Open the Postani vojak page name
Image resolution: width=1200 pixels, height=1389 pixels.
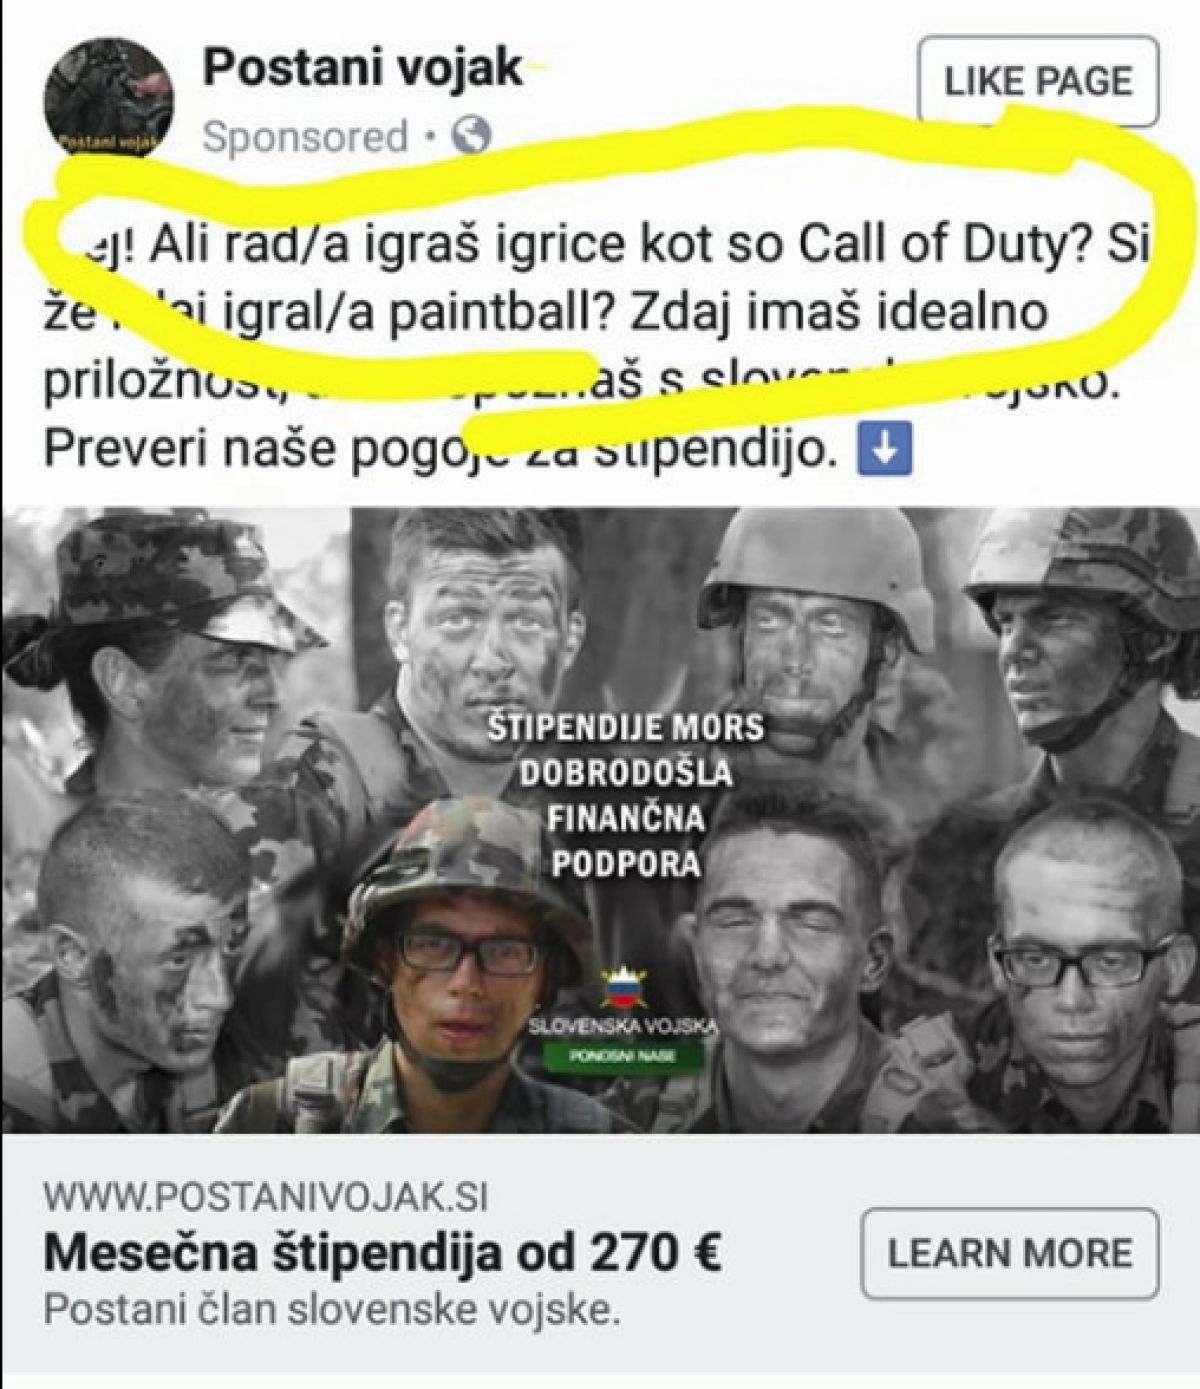pyautogui.click(x=363, y=69)
